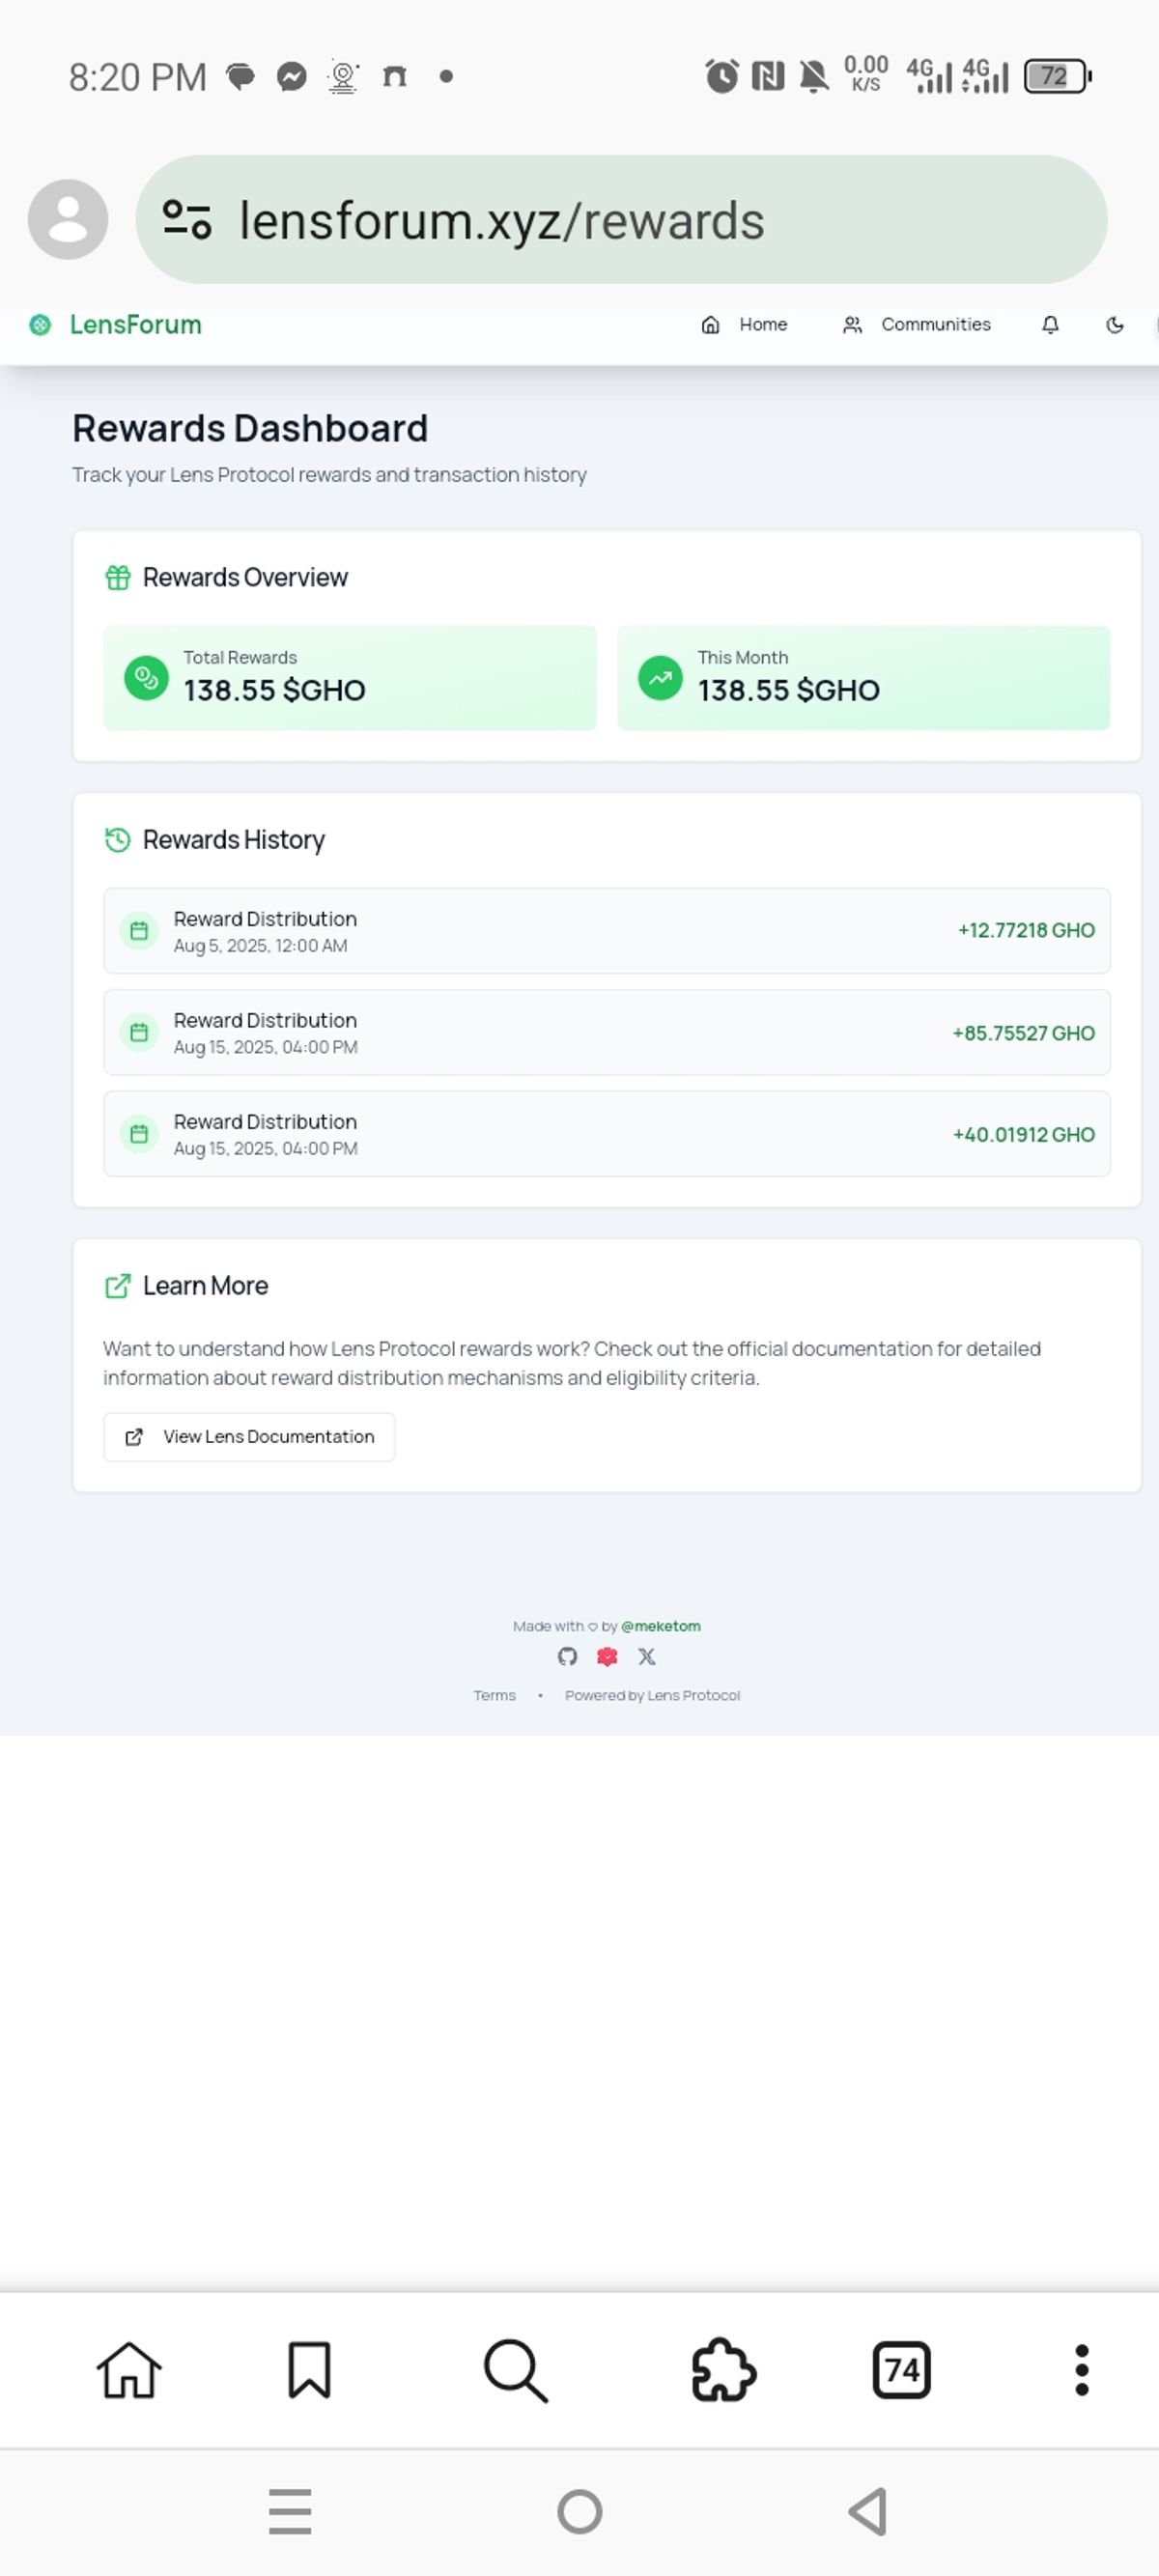Open notifications bell icon
The height and width of the screenshot is (2576, 1159).
click(1050, 325)
